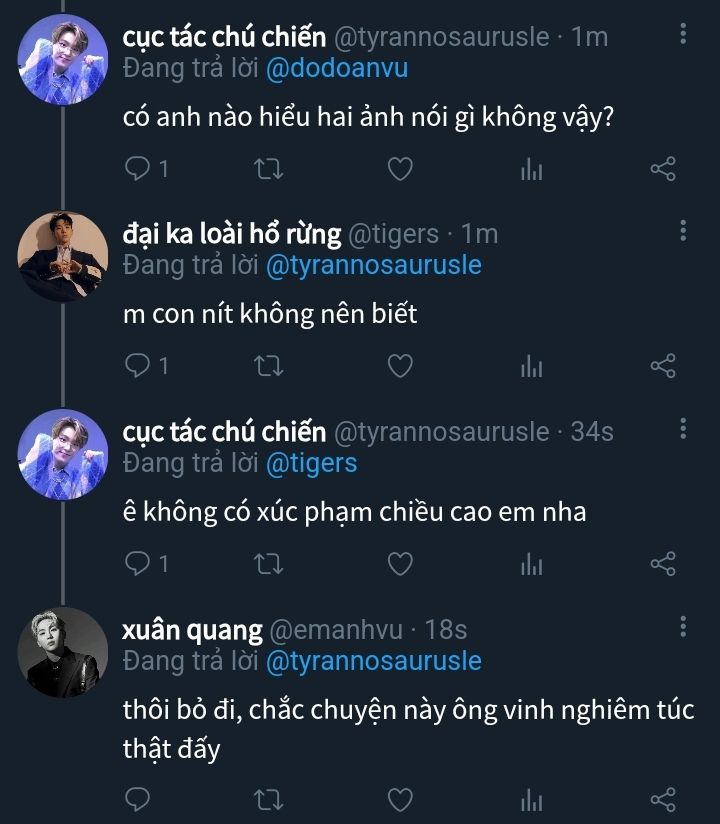Open the xuân quang display name
The height and width of the screenshot is (824, 720).
click(x=192, y=630)
